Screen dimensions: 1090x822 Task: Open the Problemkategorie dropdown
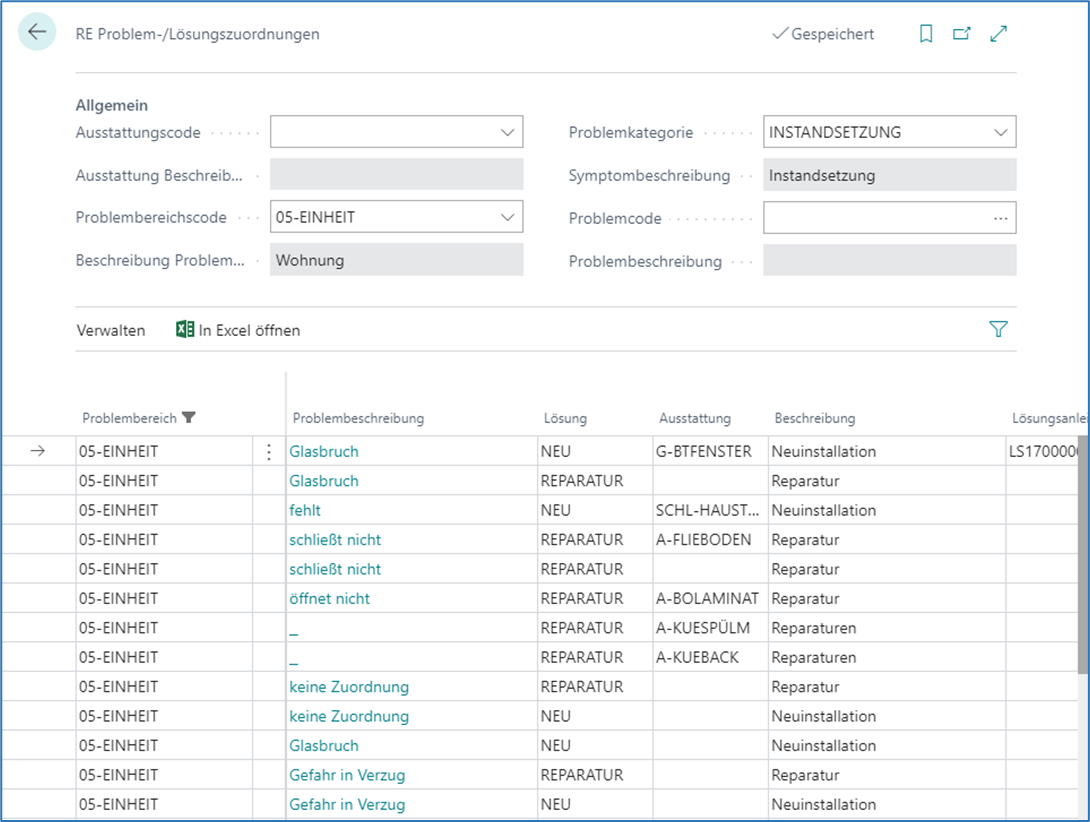point(1000,132)
